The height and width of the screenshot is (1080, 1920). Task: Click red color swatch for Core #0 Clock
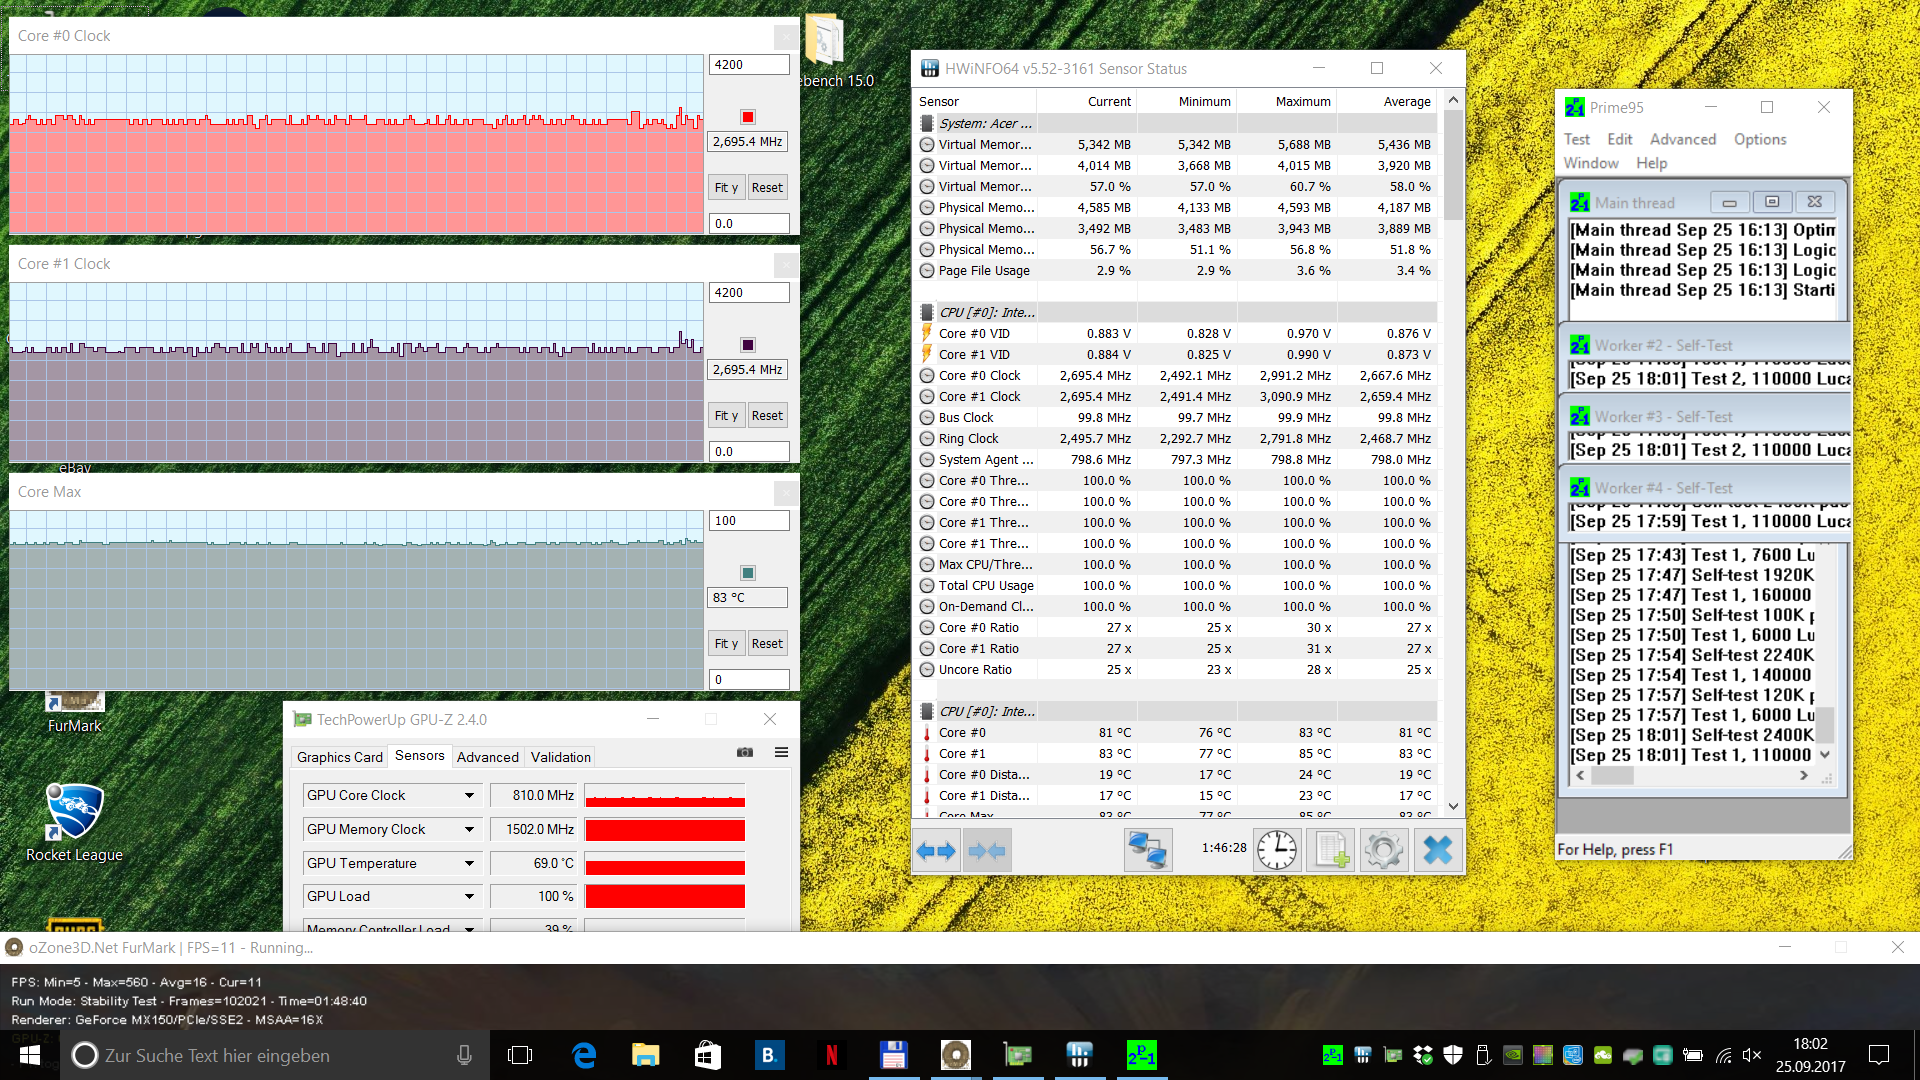point(747,117)
